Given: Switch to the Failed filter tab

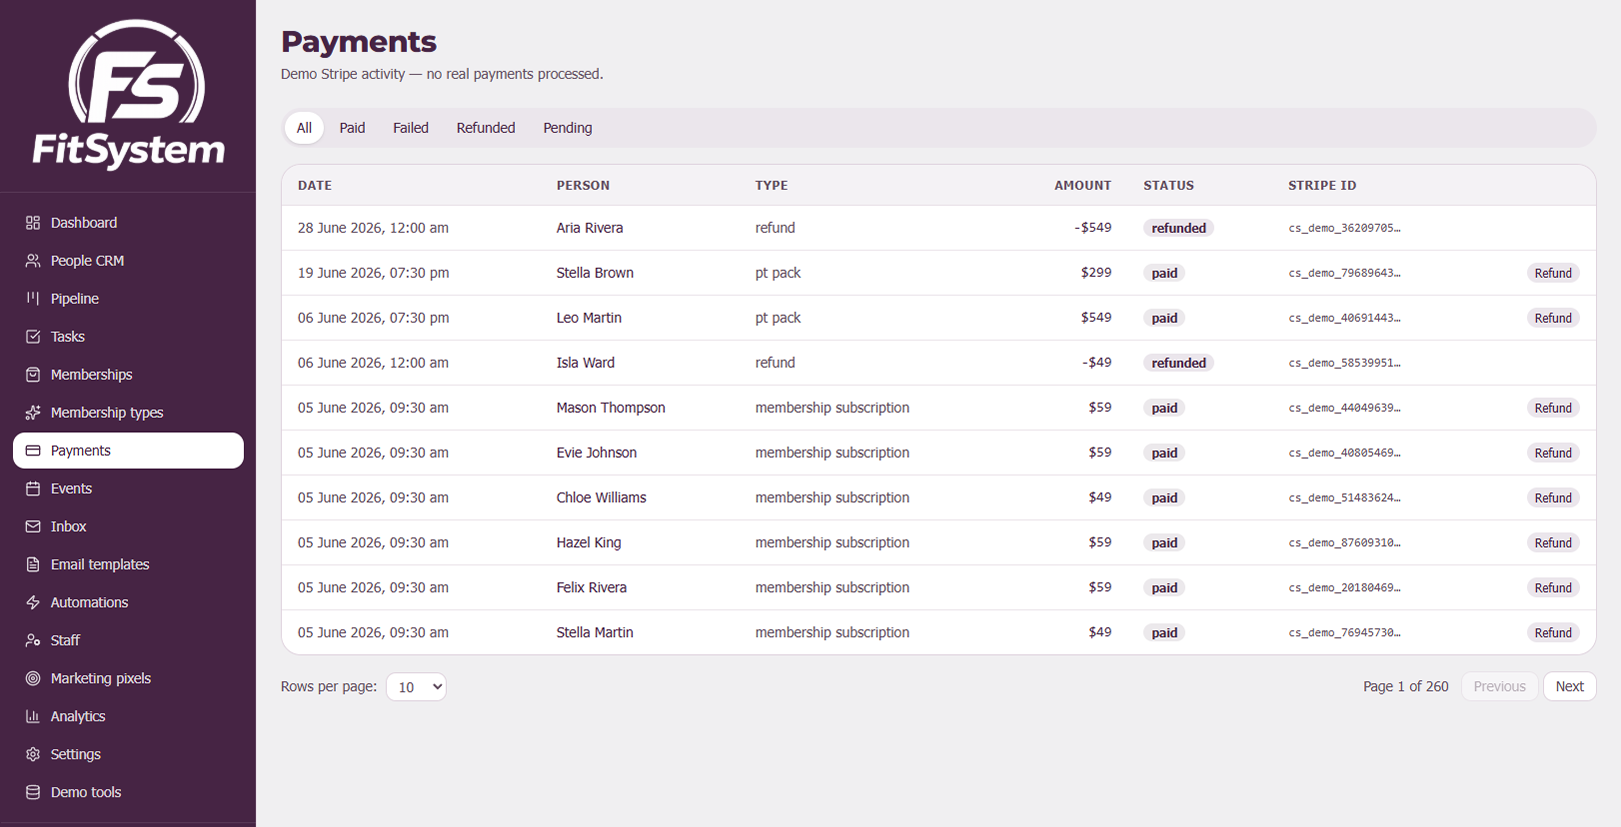Looking at the screenshot, I should pyautogui.click(x=410, y=128).
